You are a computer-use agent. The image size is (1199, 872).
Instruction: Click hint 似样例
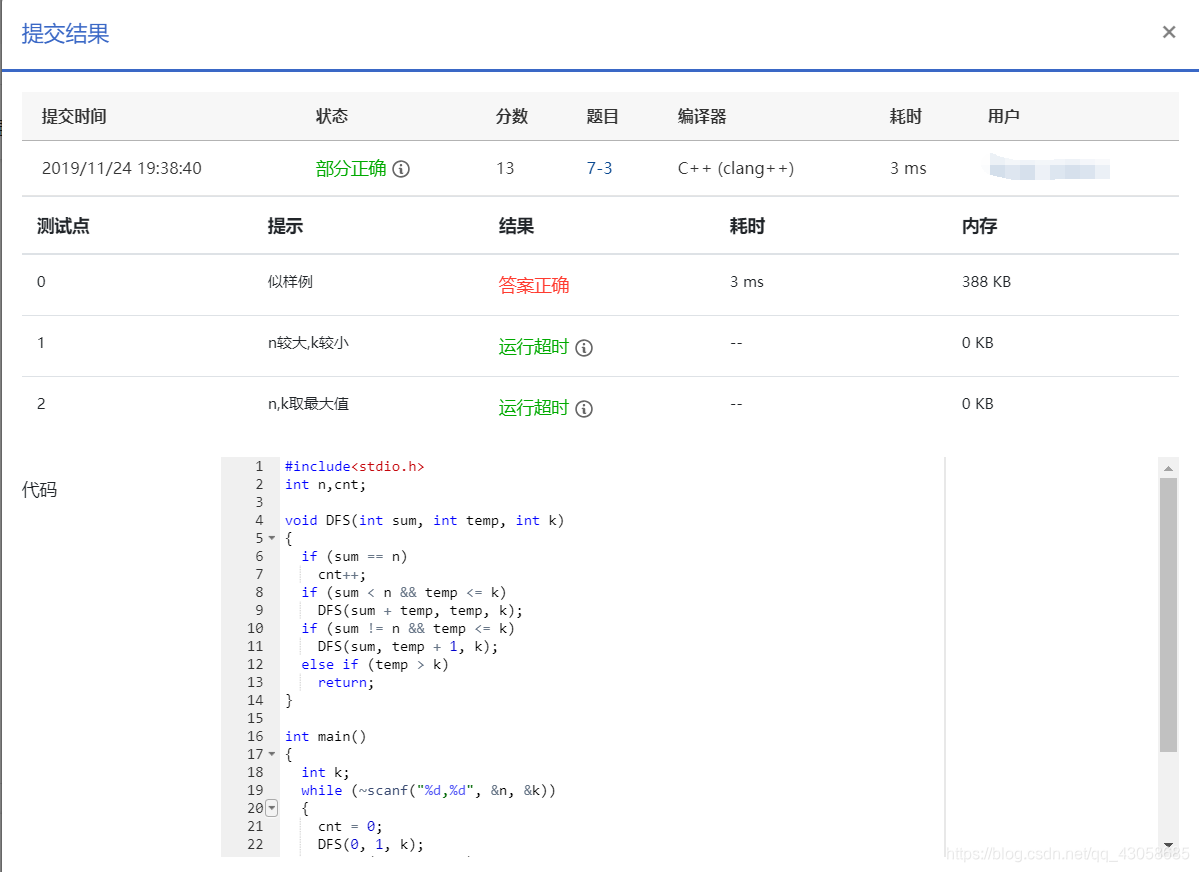pyautogui.click(x=290, y=281)
